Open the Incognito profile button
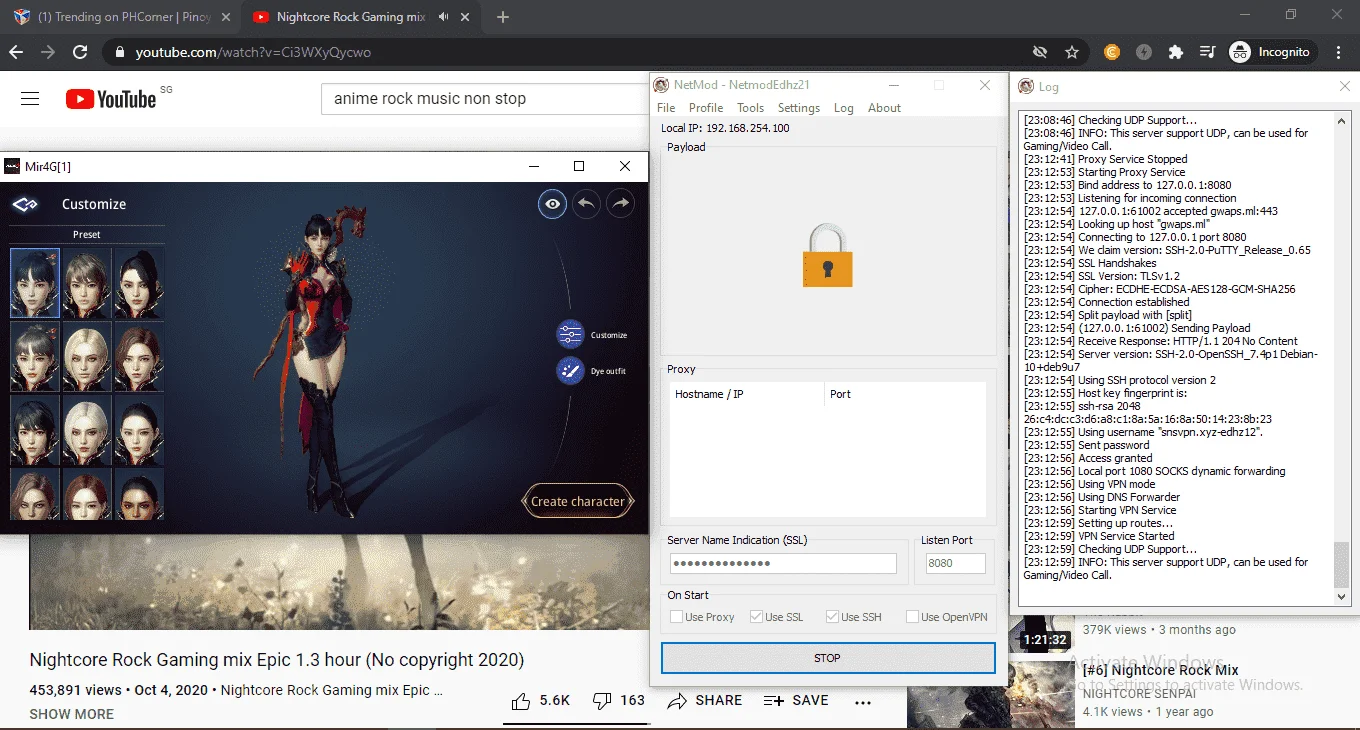The image size is (1360, 730). pos(1270,52)
